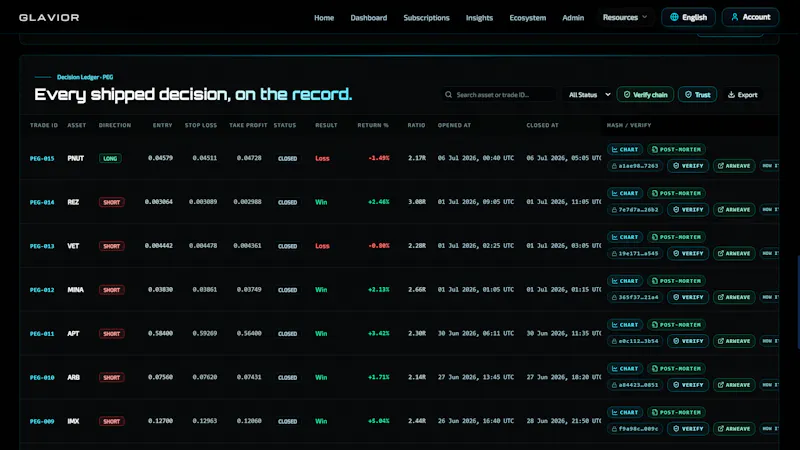Open the chart for APT trade PEG-011

click(624, 325)
